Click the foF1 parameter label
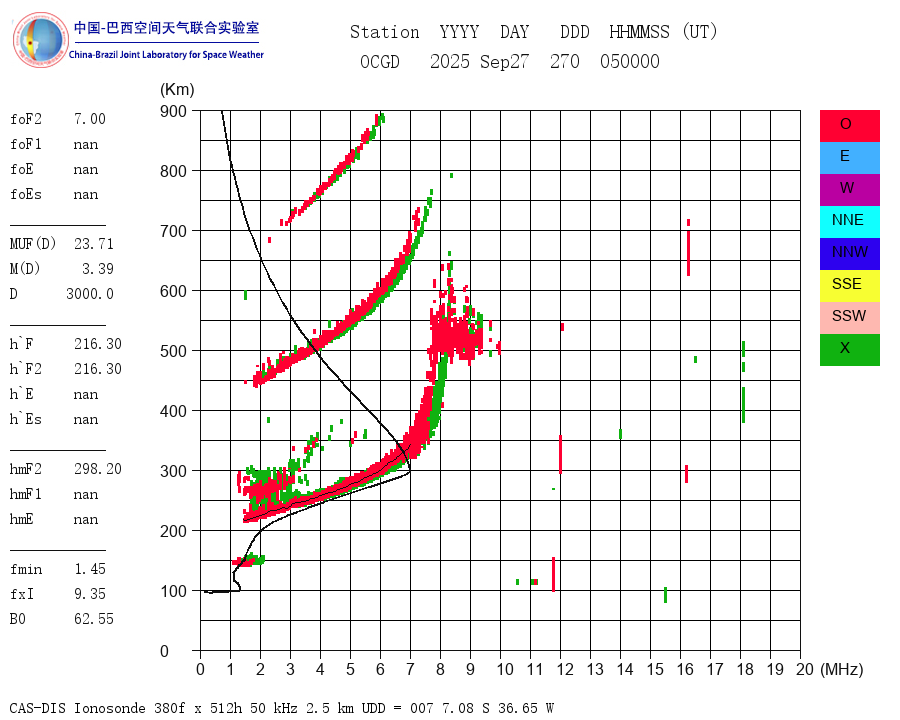 pyautogui.click(x=26, y=144)
